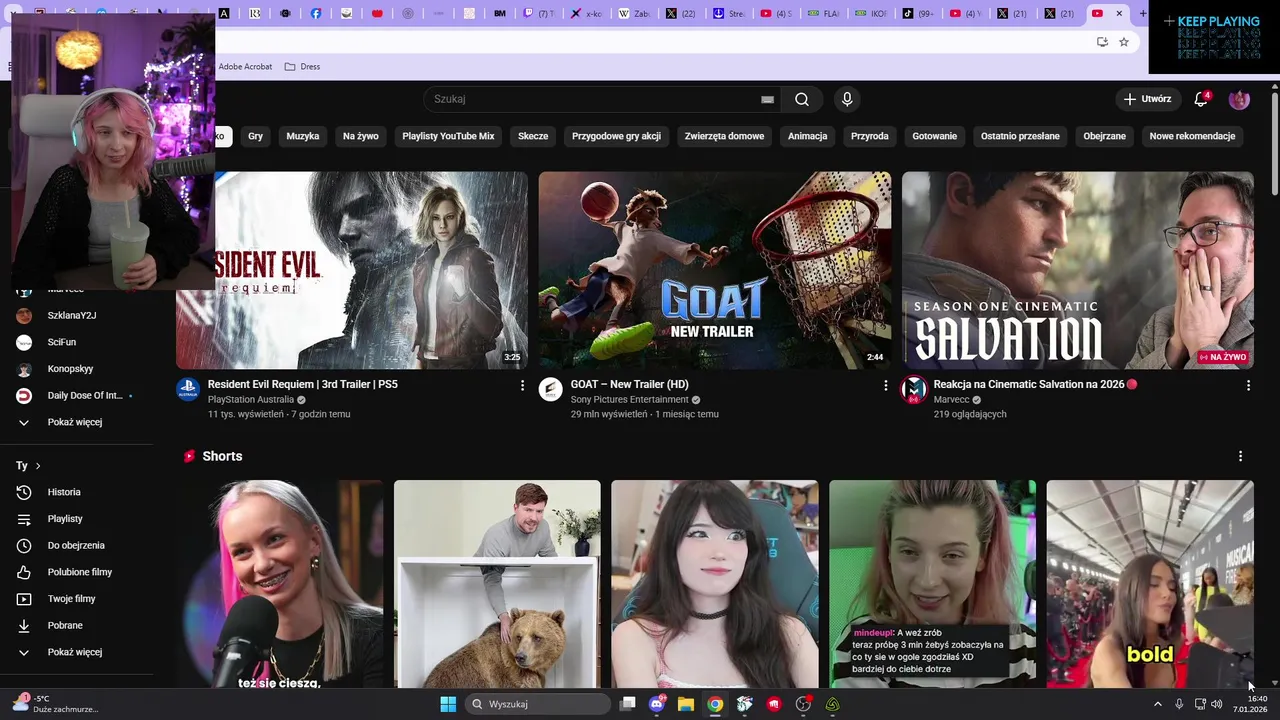Open the Shorts shelf options menu
Screen dimensions: 1280x720
(x=1241, y=456)
